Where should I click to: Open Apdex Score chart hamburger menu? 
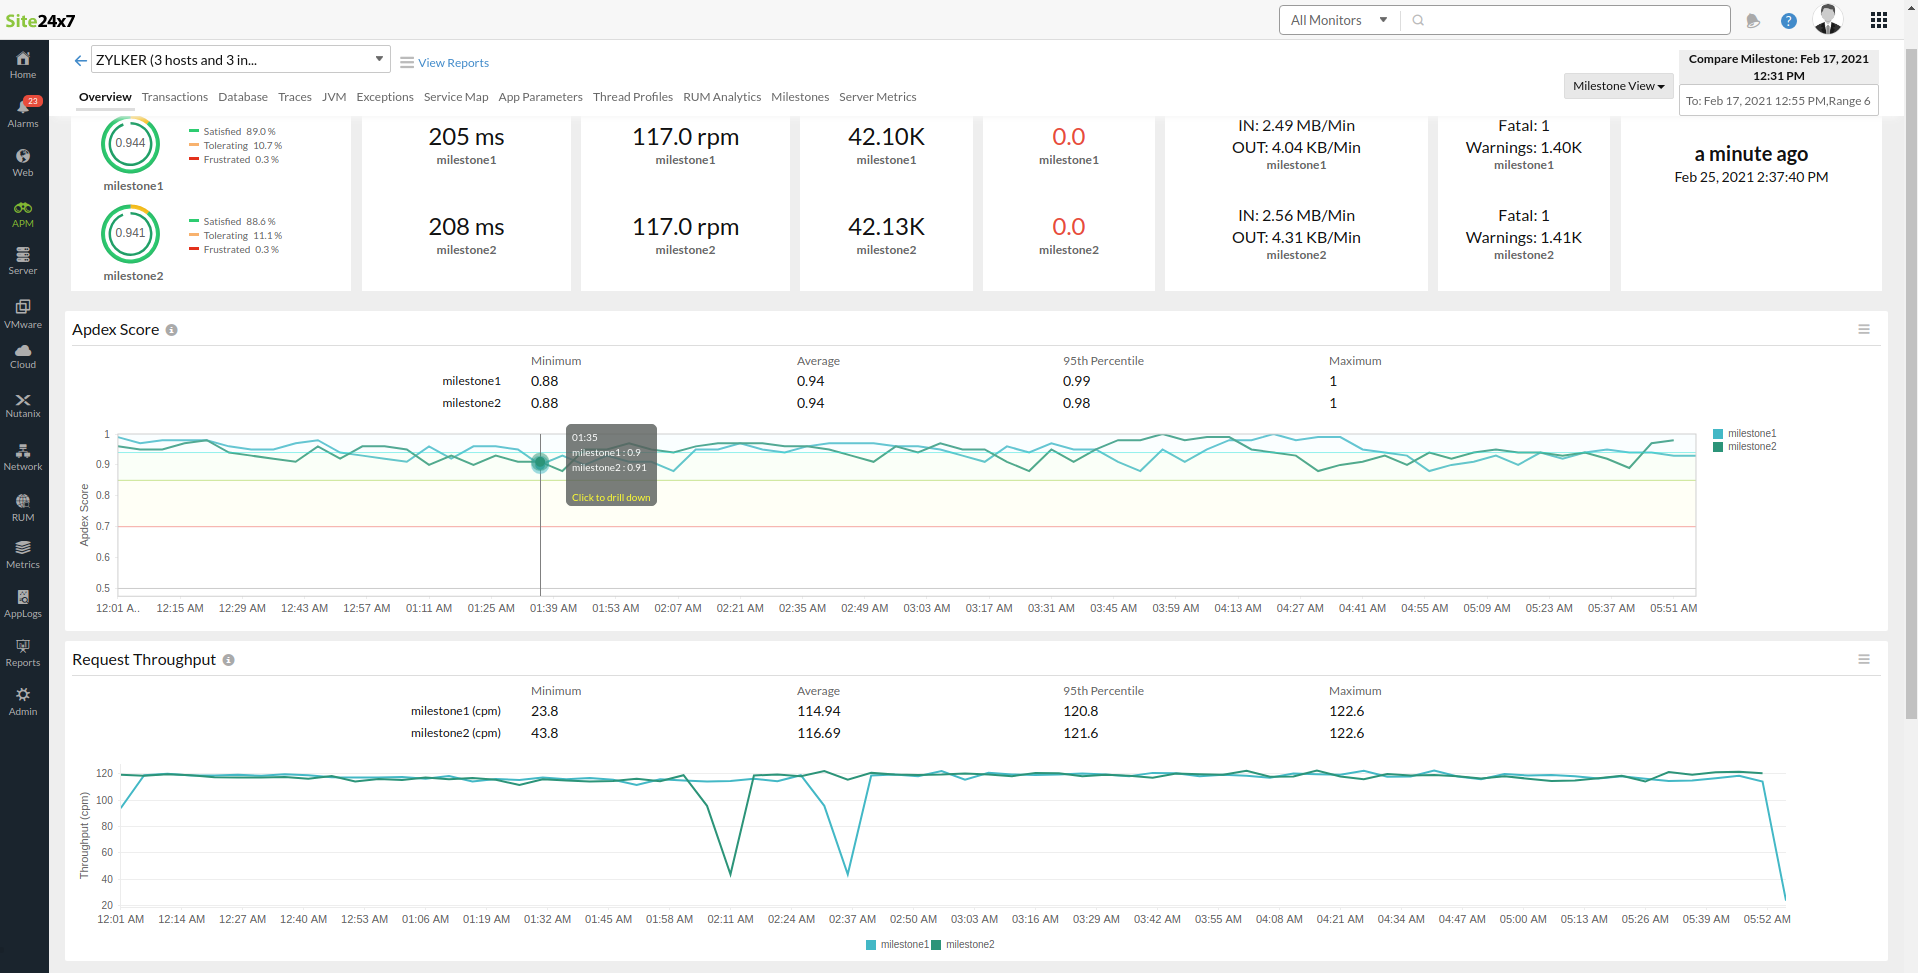click(1864, 329)
